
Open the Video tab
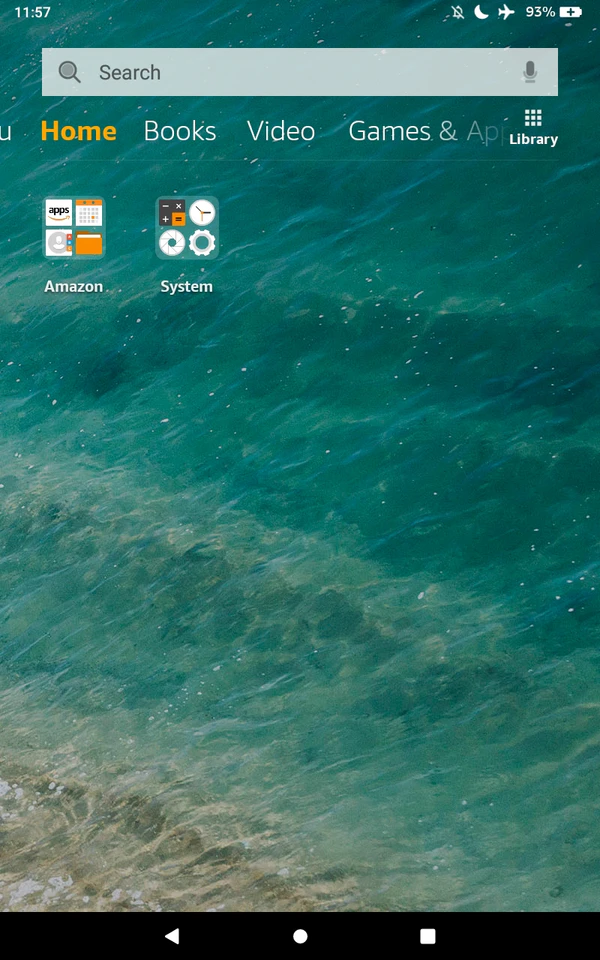281,131
